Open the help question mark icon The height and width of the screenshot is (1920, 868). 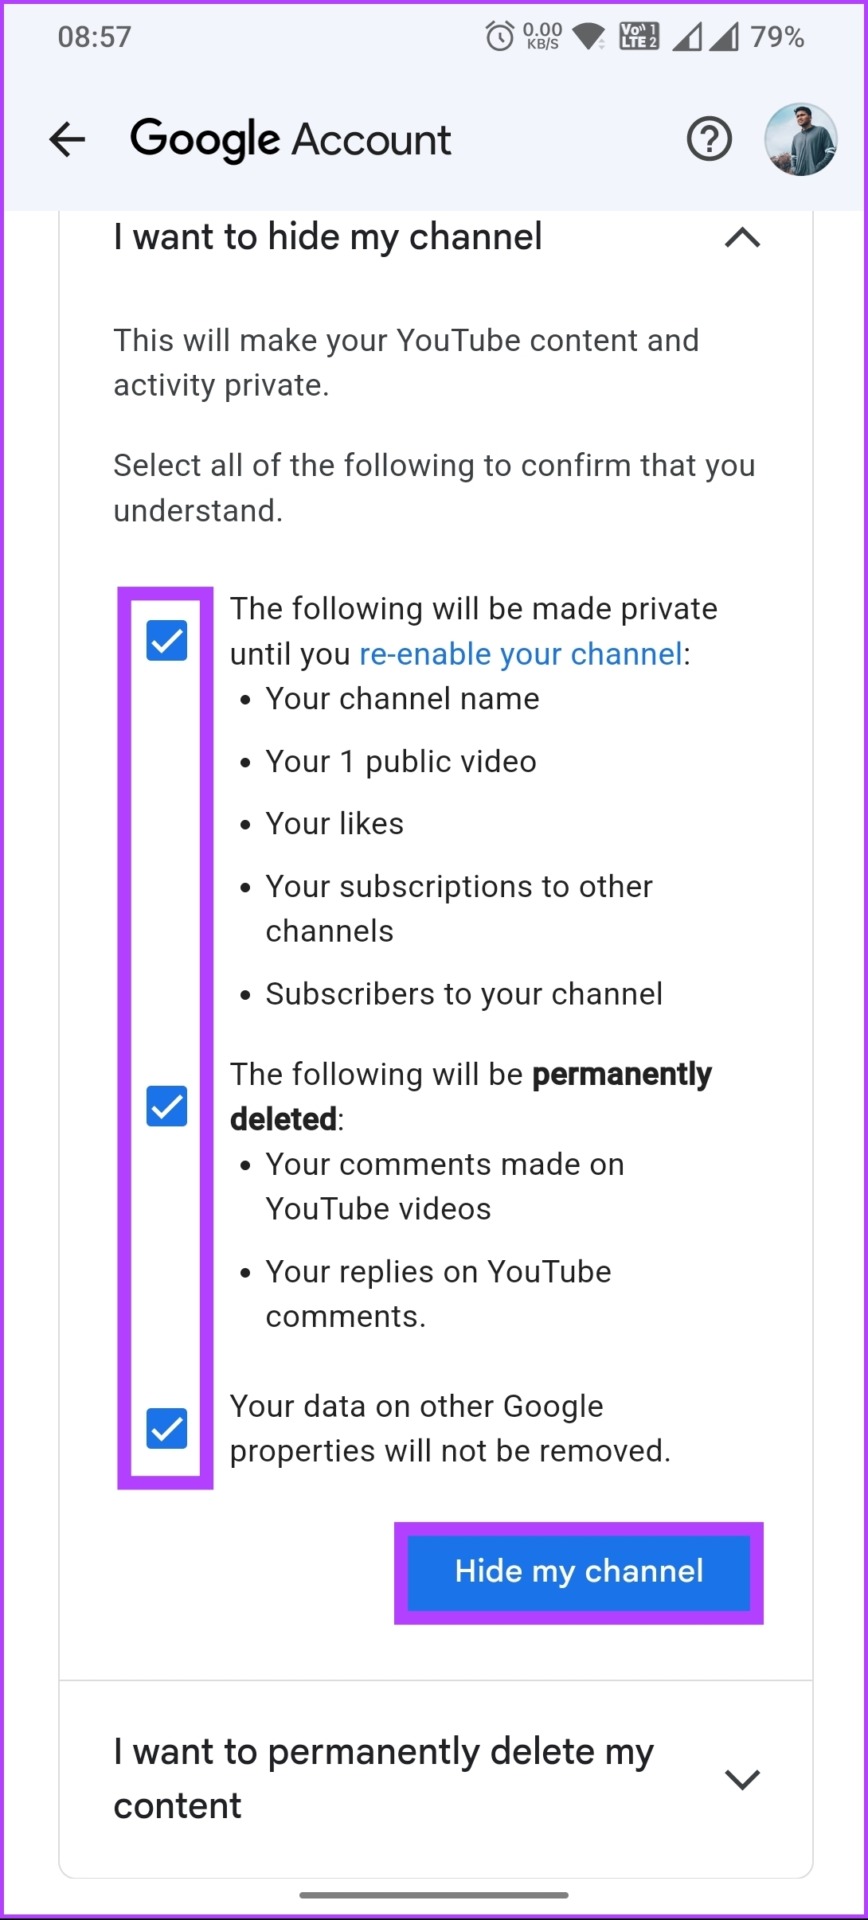coord(709,139)
